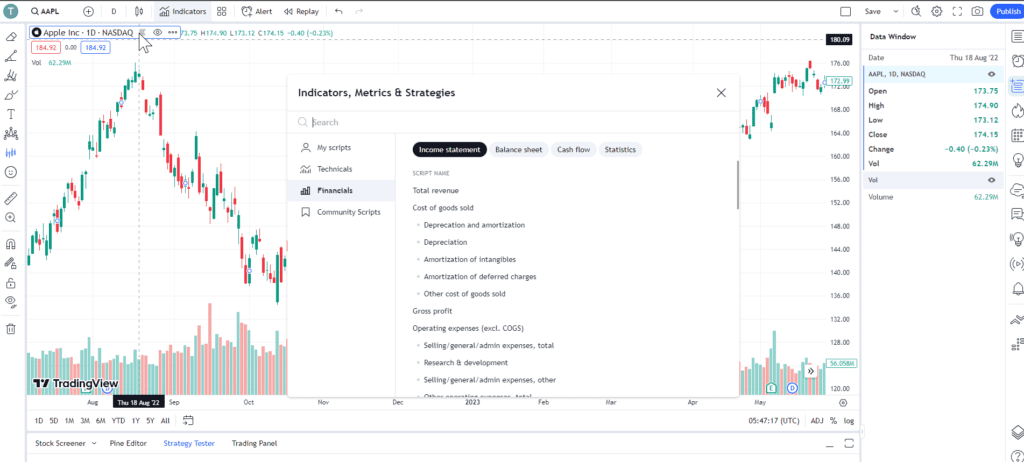This screenshot has width=1024, height=462.
Task: Maximize the bottom panel
Action: (x=849, y=444)
